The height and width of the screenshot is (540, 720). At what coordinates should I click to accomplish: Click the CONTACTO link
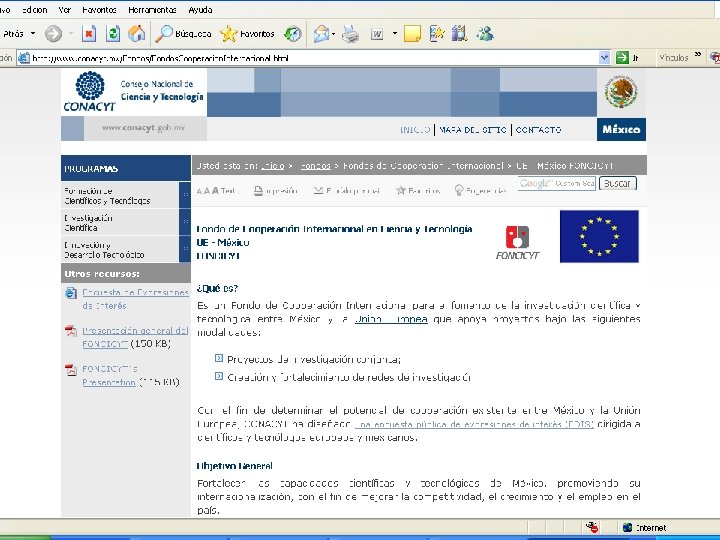pos(538,130)
